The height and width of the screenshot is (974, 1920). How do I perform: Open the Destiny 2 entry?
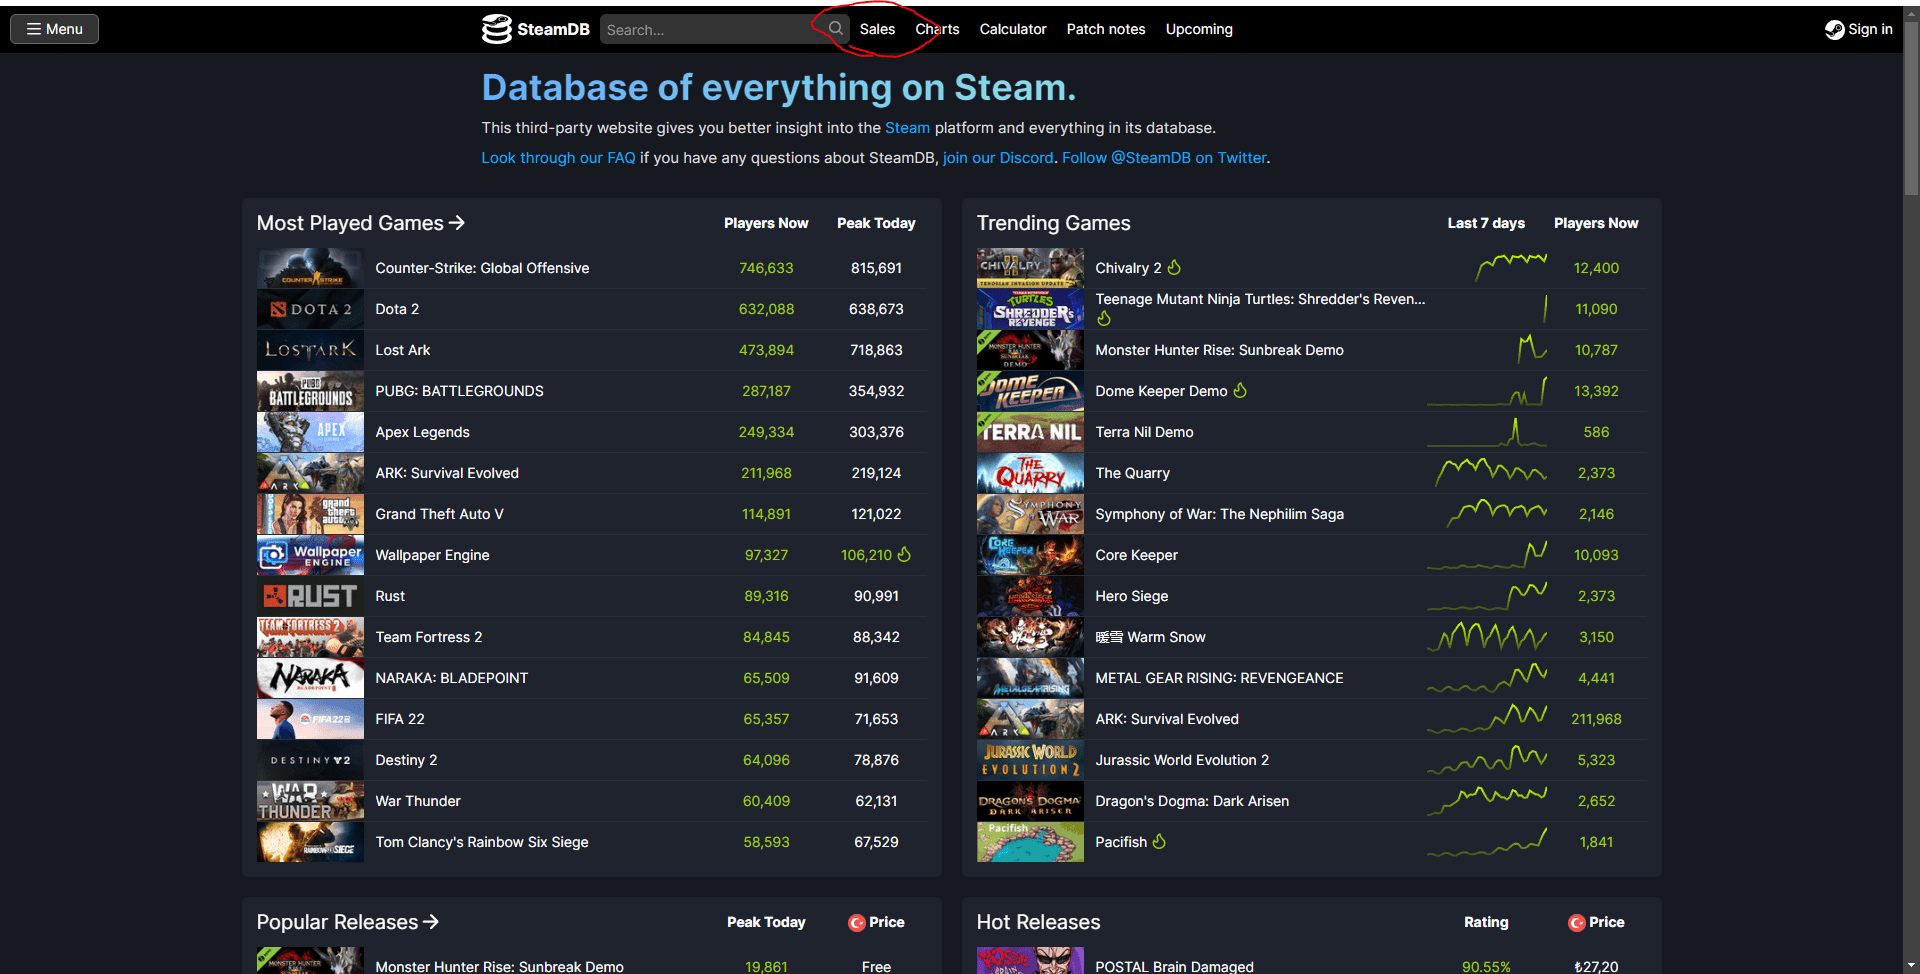click(406, 760)
